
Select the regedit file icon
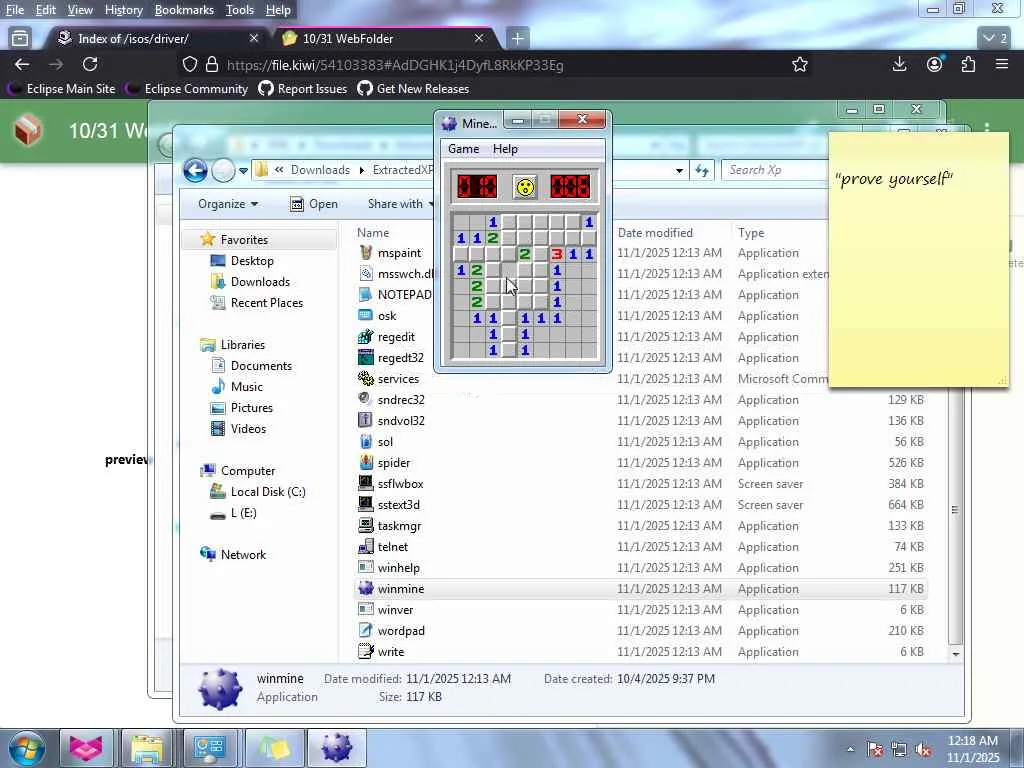(x=366, y=337)
